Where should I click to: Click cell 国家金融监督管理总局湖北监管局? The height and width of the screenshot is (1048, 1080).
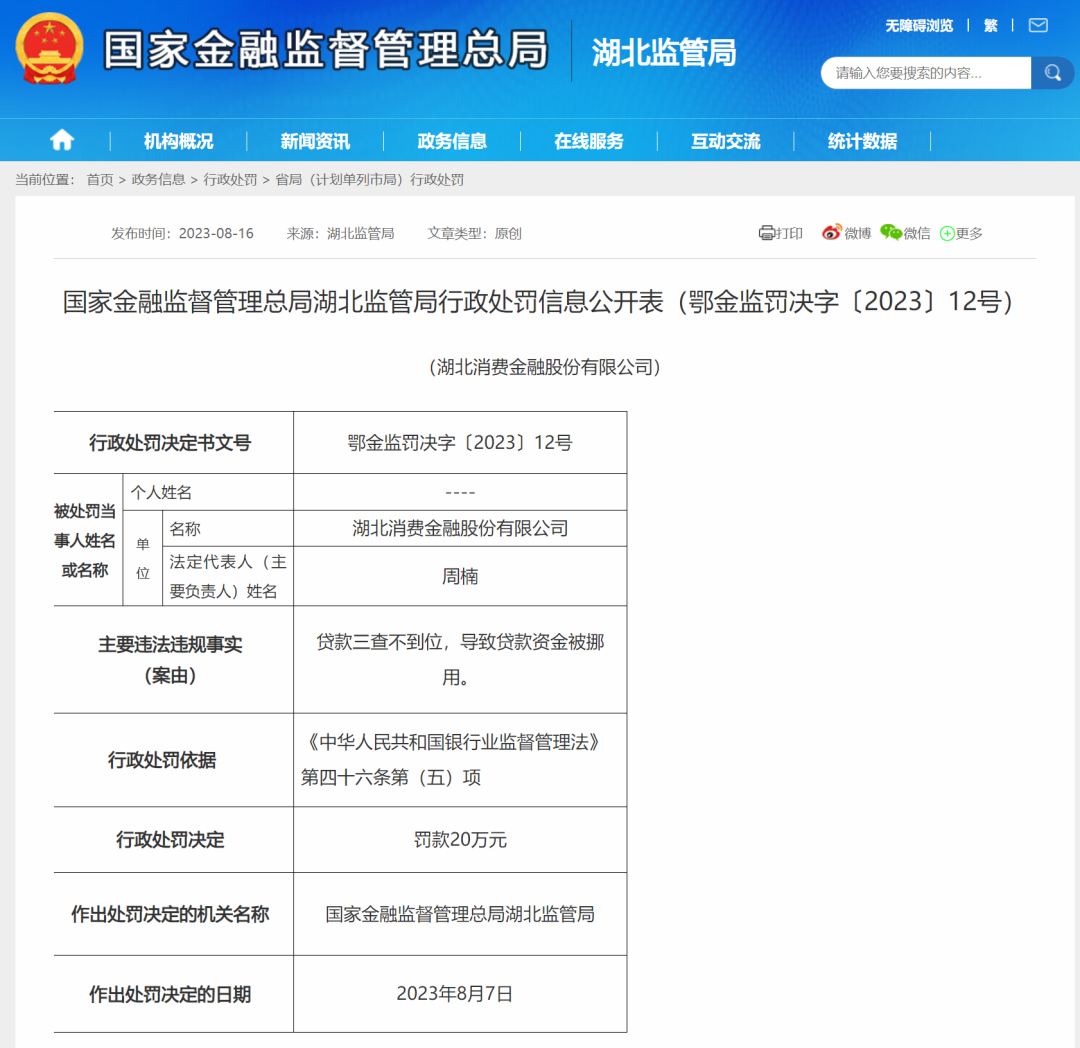[x=460, y=914]
